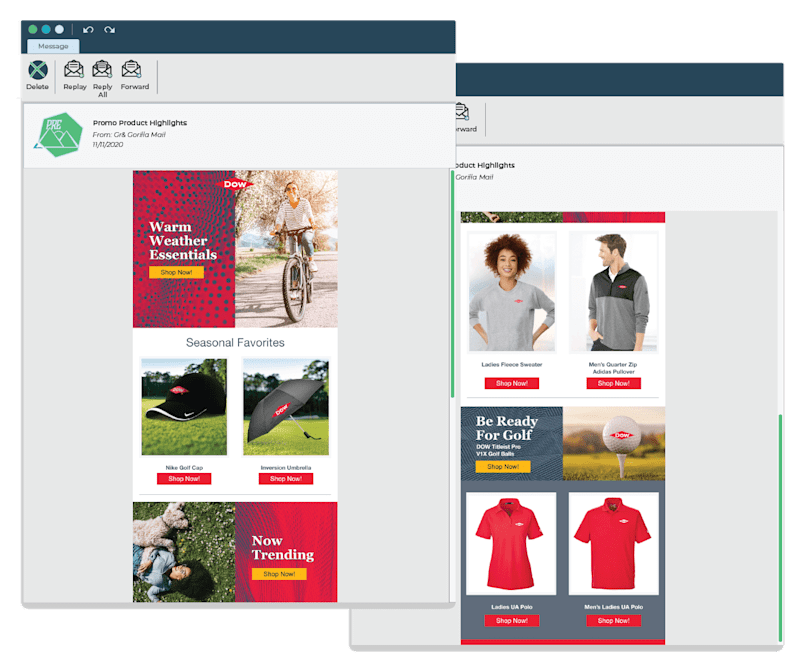Click the DOW logo on top banner
Screen dimensions: 800x672
click(235, 184)
